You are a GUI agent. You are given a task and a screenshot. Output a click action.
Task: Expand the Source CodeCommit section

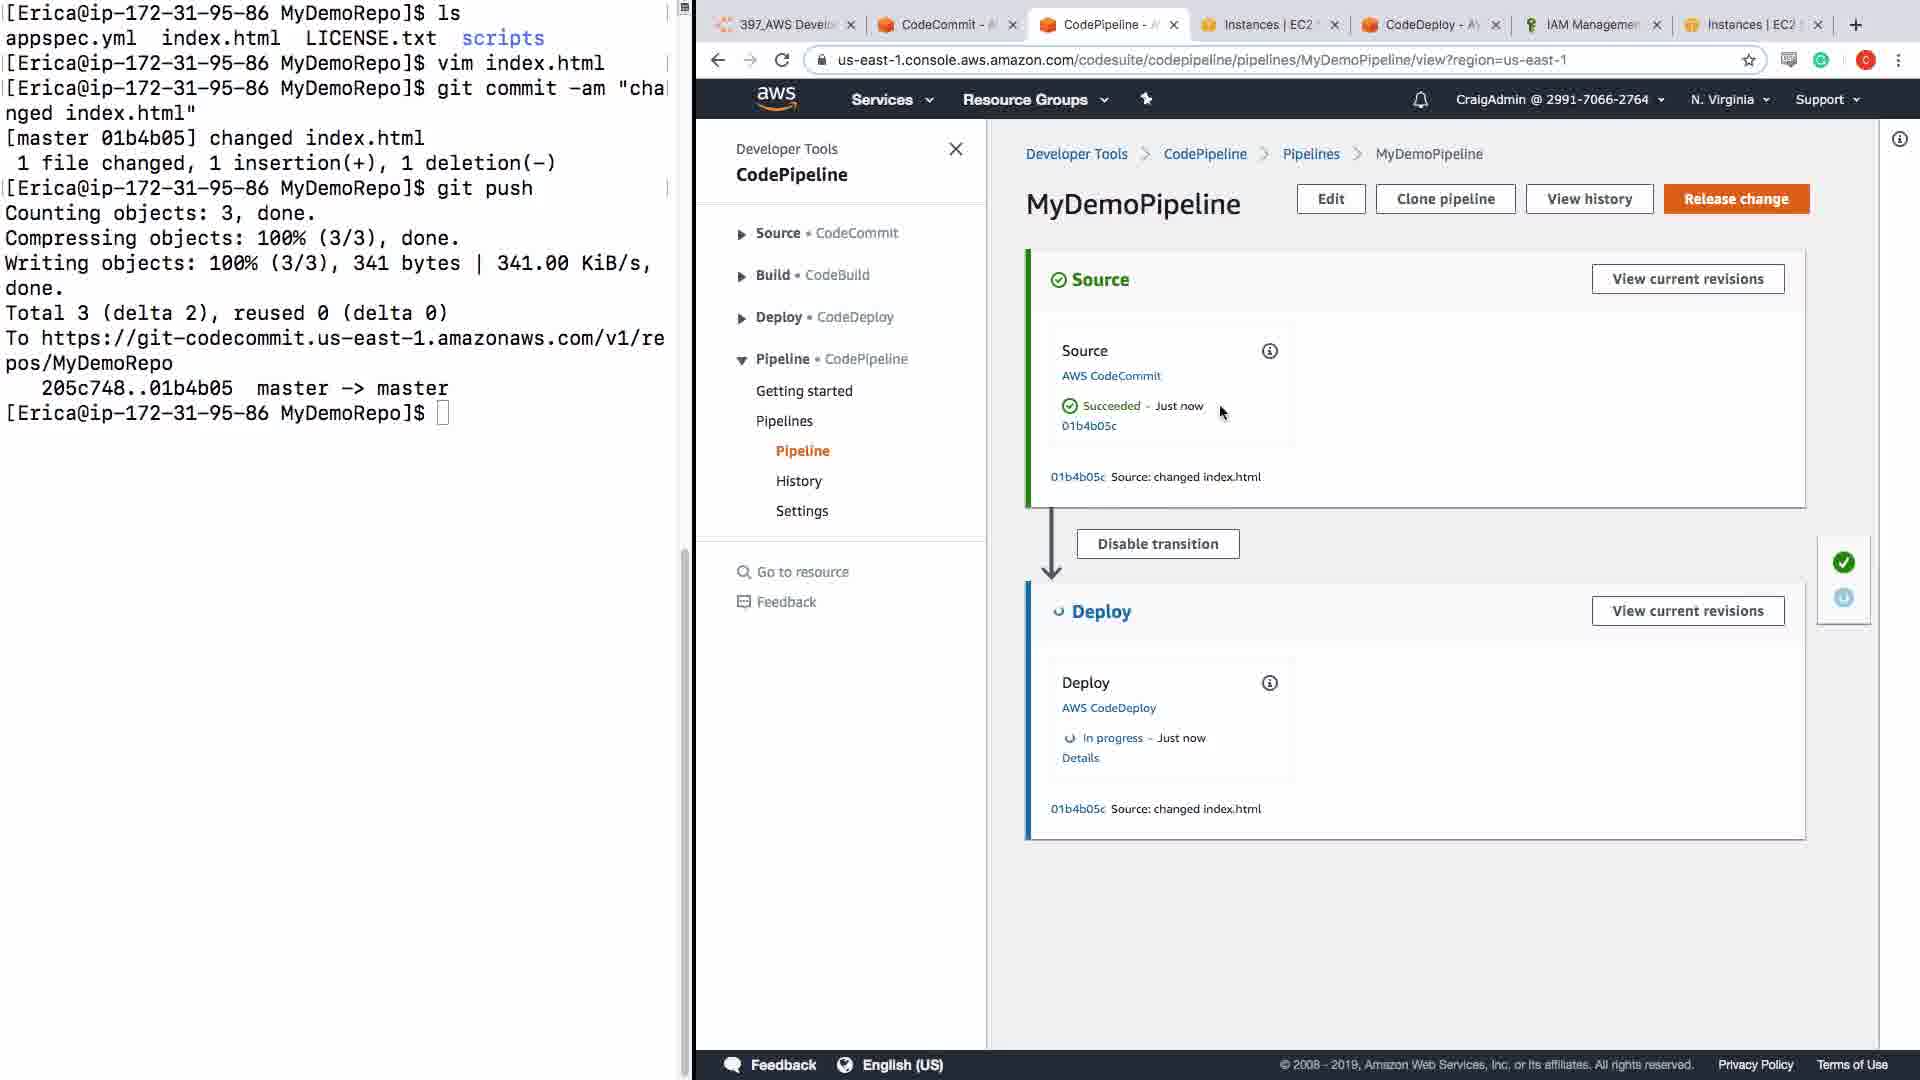(x=741, y=234)
